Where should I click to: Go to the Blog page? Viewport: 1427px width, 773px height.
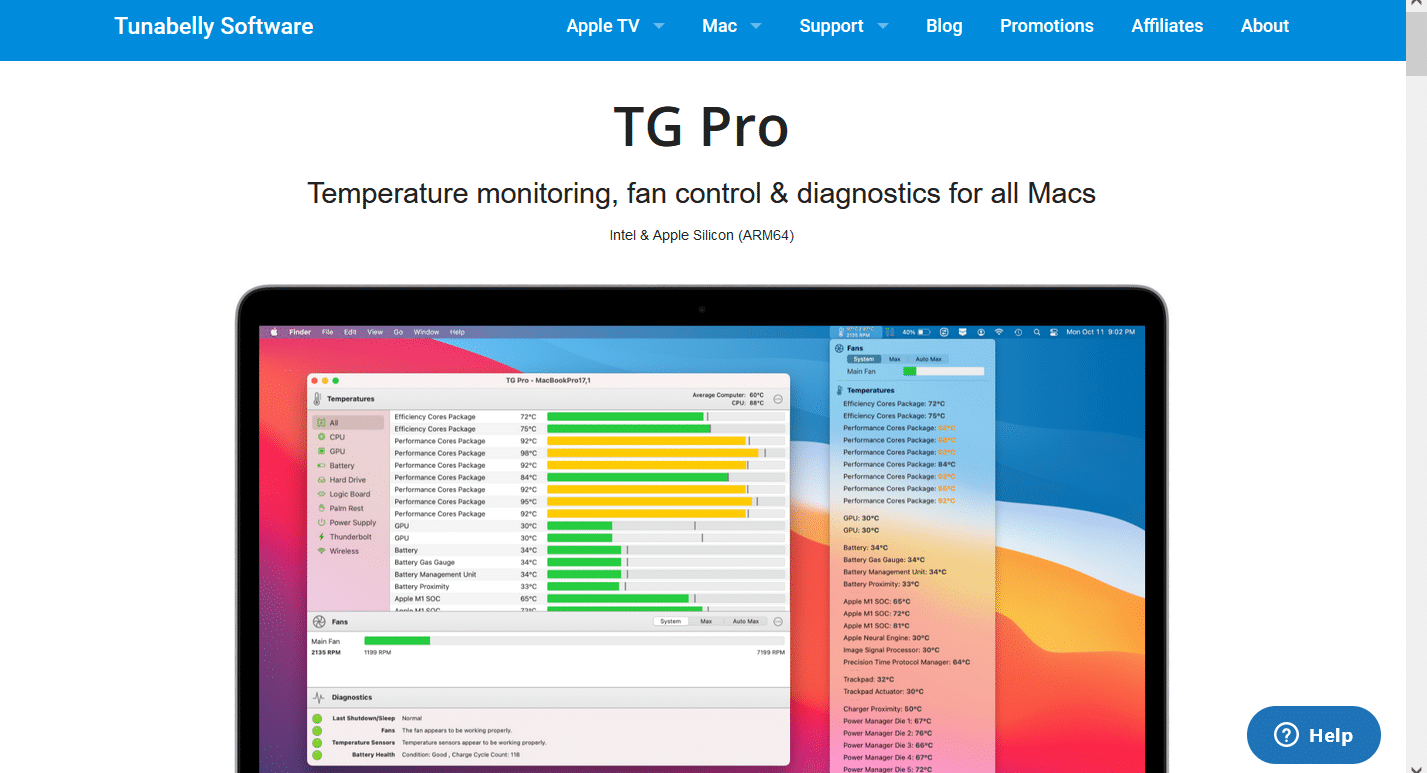pos(944,26)
